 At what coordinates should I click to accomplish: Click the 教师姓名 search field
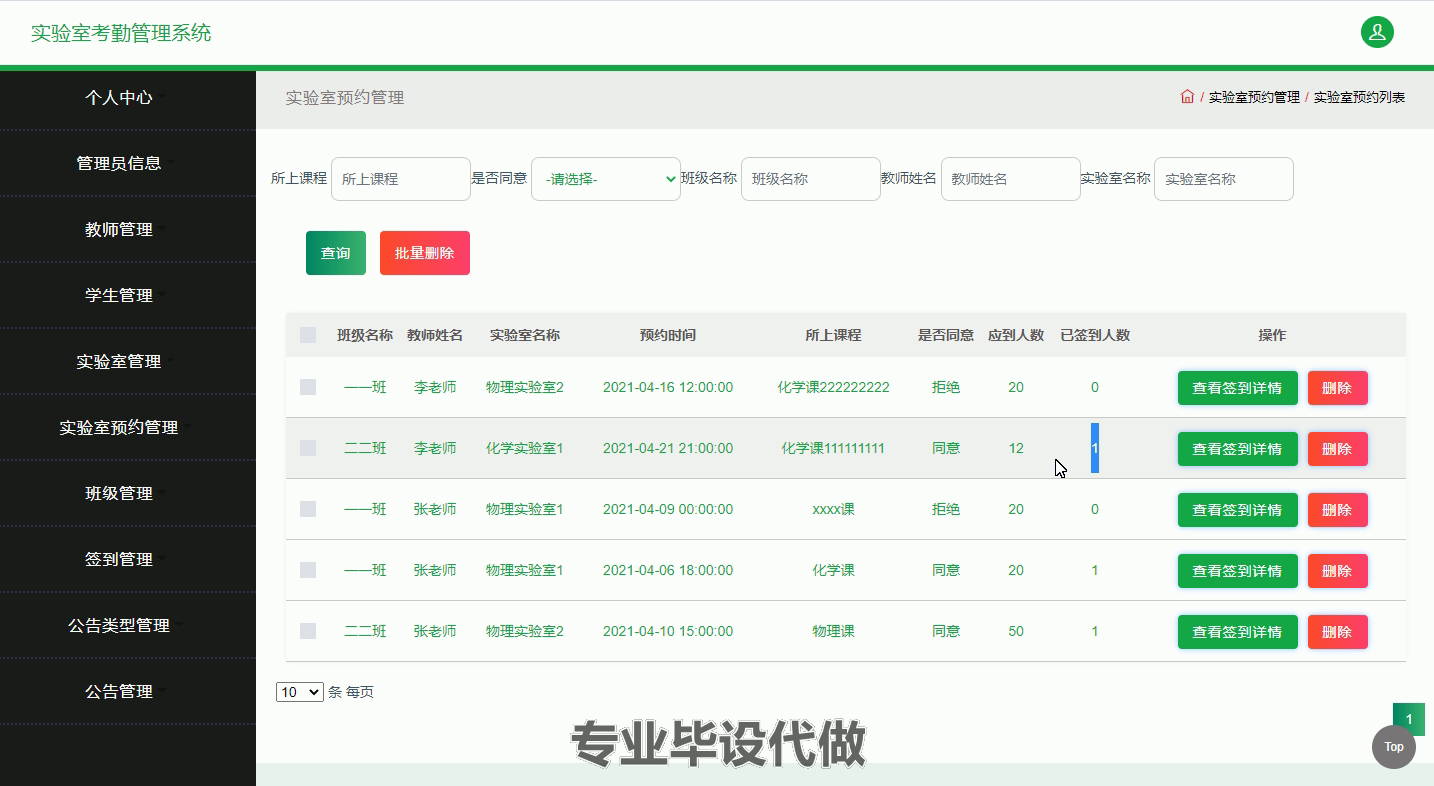1011,179
